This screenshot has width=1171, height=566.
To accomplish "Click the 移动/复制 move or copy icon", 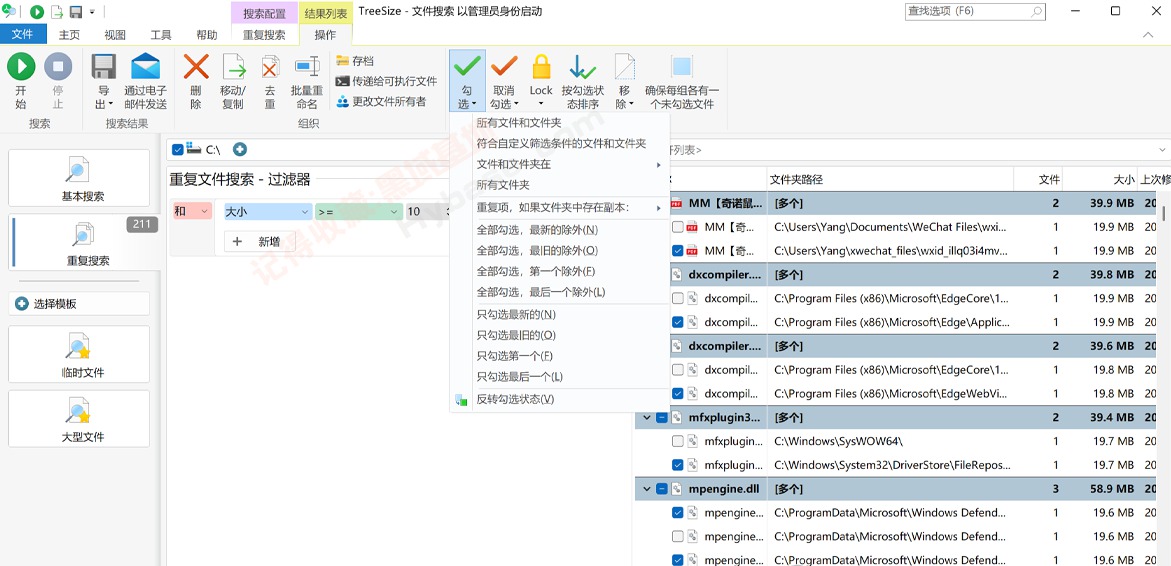I will point(233,66).
